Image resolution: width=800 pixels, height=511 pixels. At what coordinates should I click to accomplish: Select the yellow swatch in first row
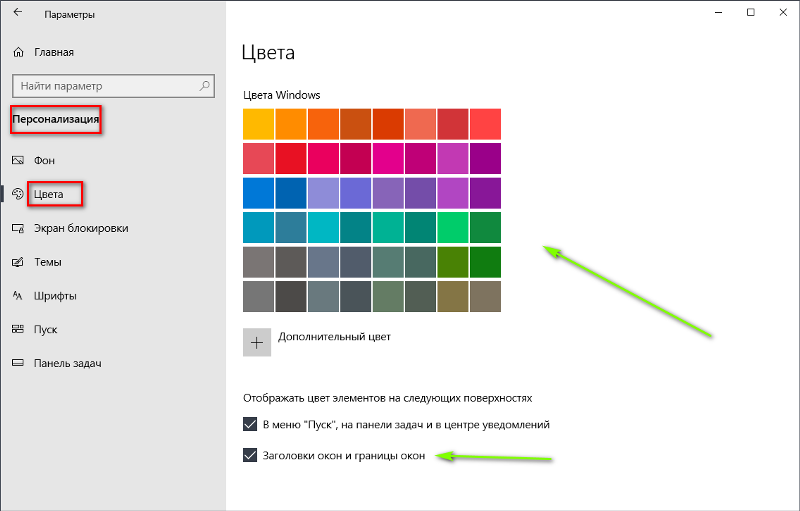258,124
